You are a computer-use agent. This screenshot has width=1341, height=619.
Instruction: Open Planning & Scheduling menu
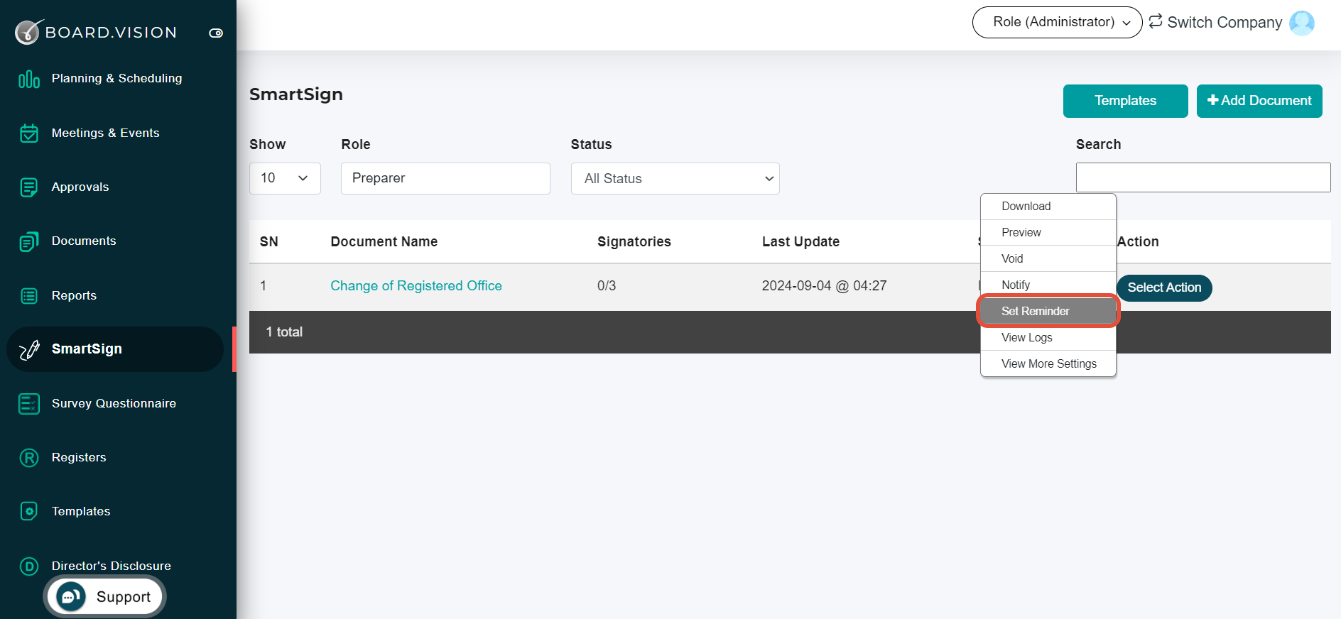[116, 79]
